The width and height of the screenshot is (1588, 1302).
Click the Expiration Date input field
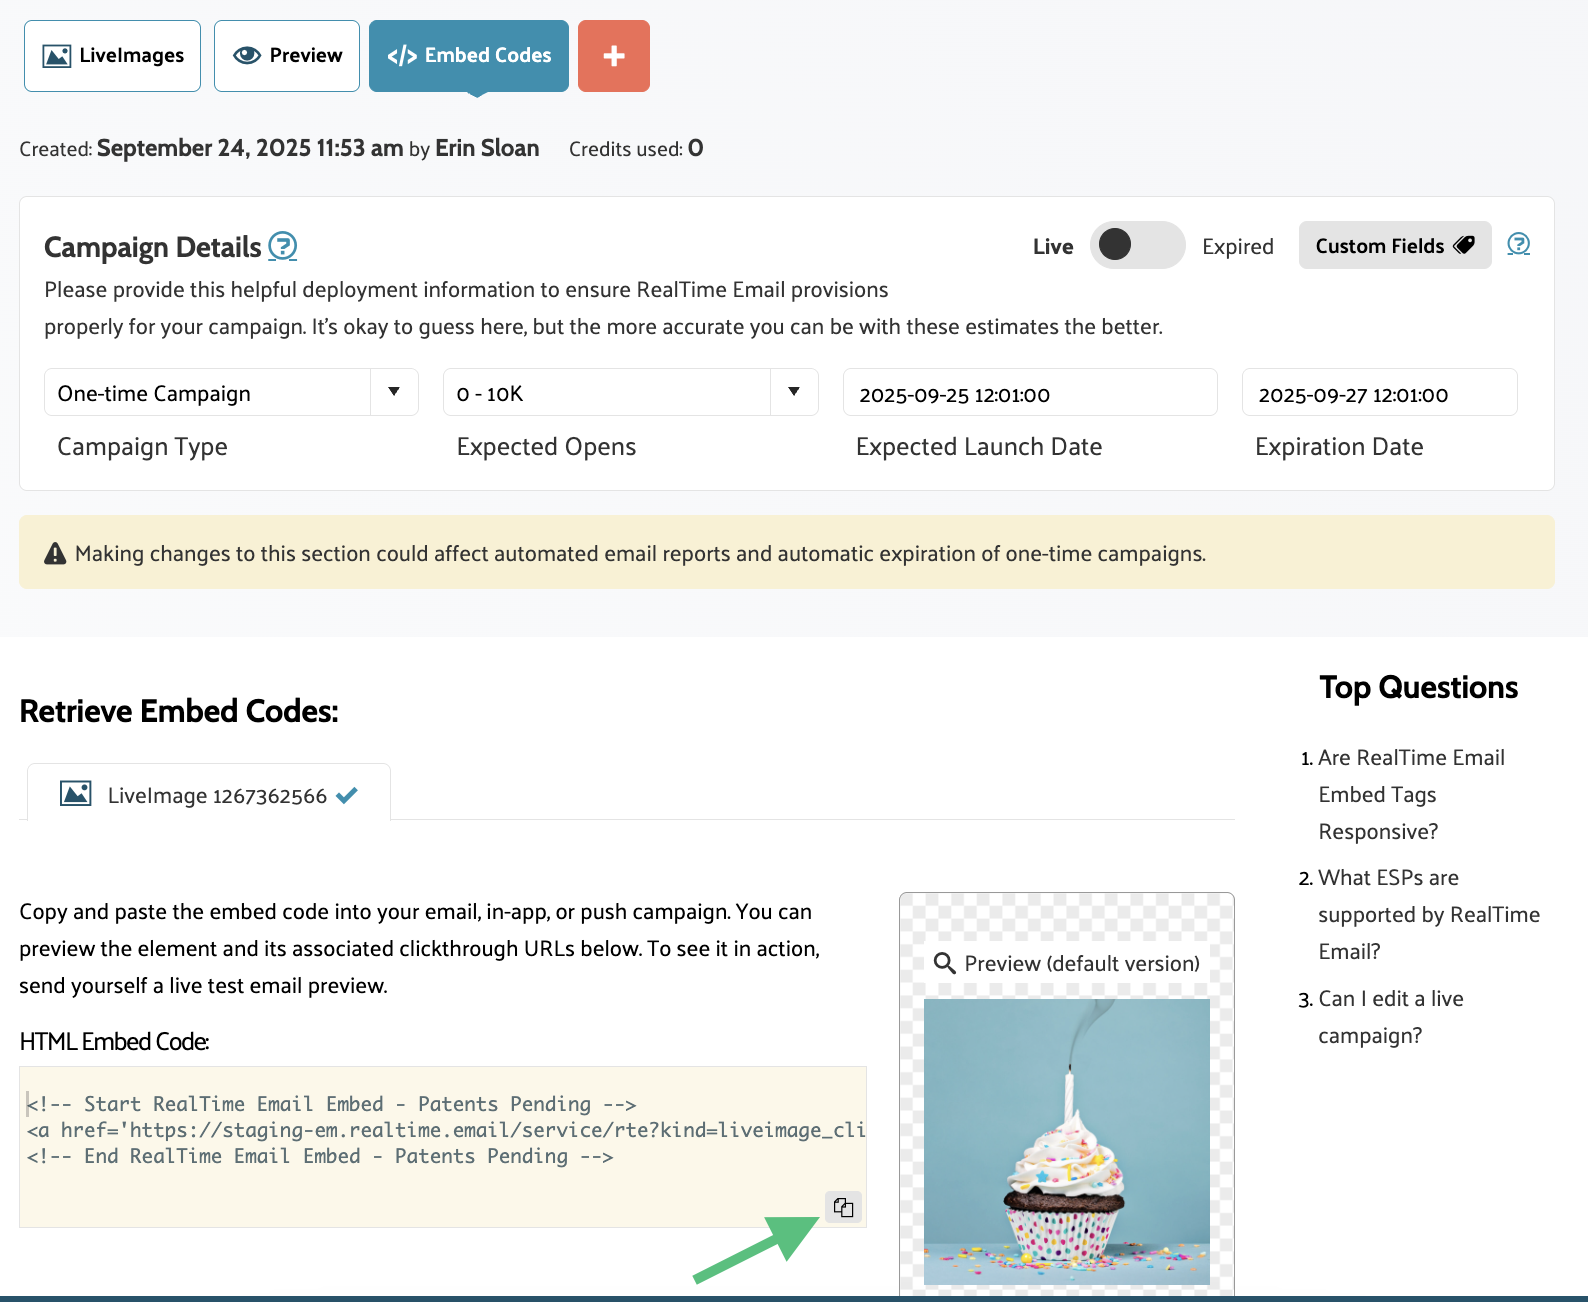click(x=1378, y=394)
